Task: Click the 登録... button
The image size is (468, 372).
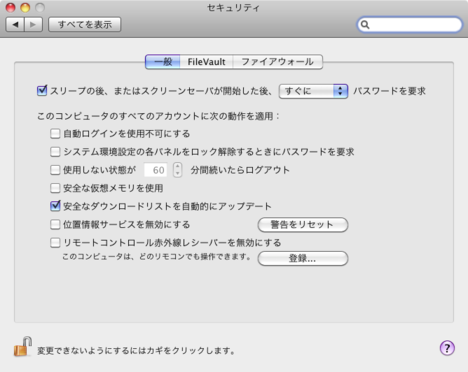Action: click(x=303, y=258)
